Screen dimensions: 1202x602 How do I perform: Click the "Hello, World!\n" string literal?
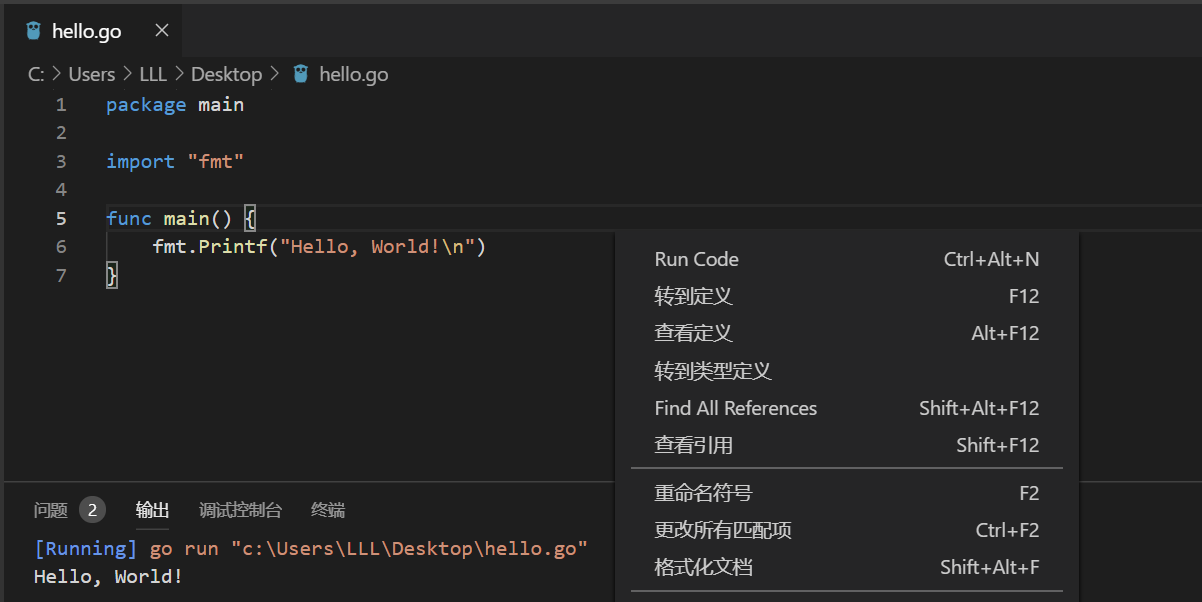click(x=377, y=246)
